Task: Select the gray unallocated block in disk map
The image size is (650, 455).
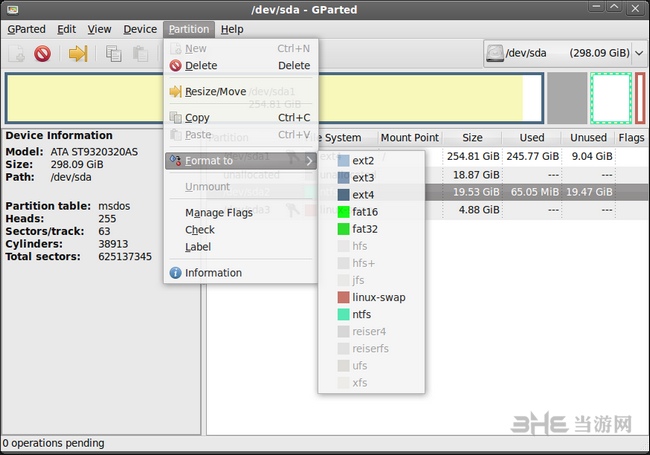Action: [x=567, y=98]
